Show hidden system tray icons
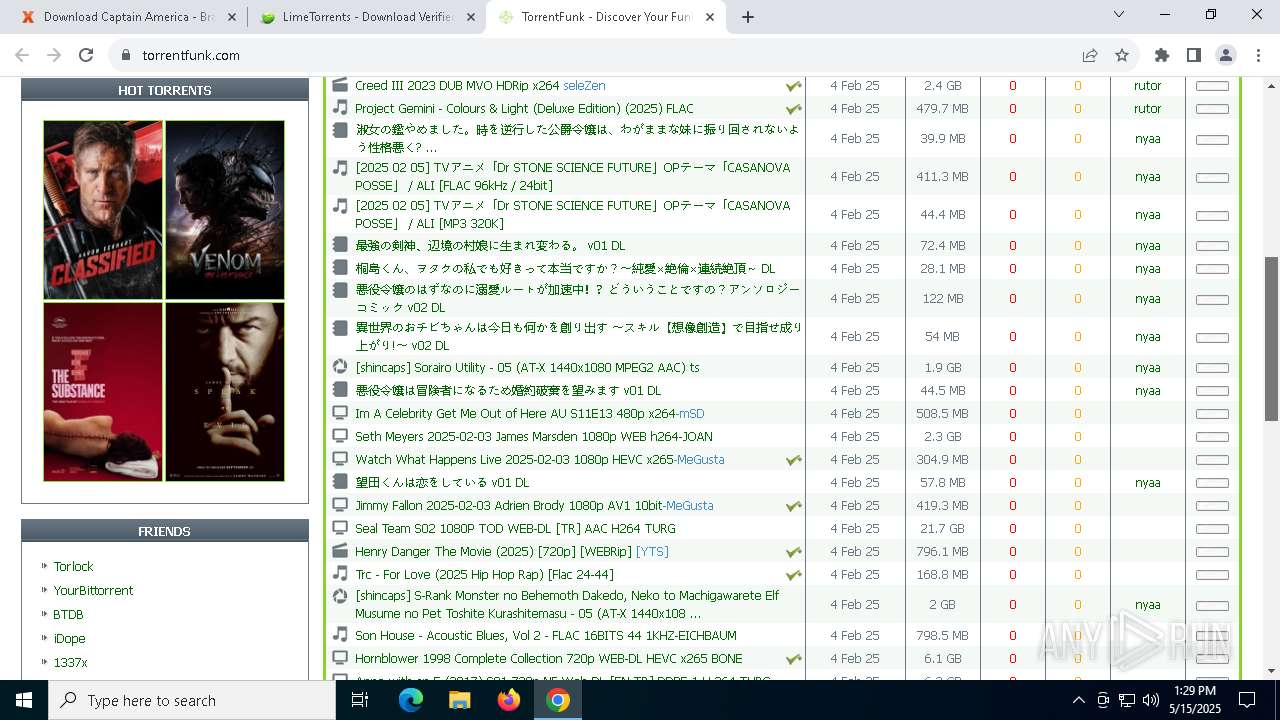 pyautogui.click(x=1078, y=700)
